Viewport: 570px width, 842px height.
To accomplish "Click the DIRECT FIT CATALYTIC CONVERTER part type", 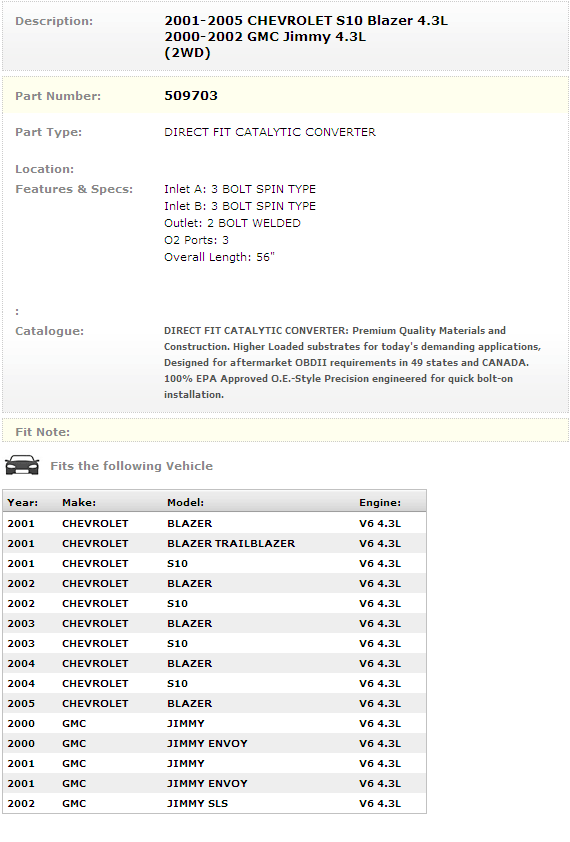I will (x=270, y=132).
